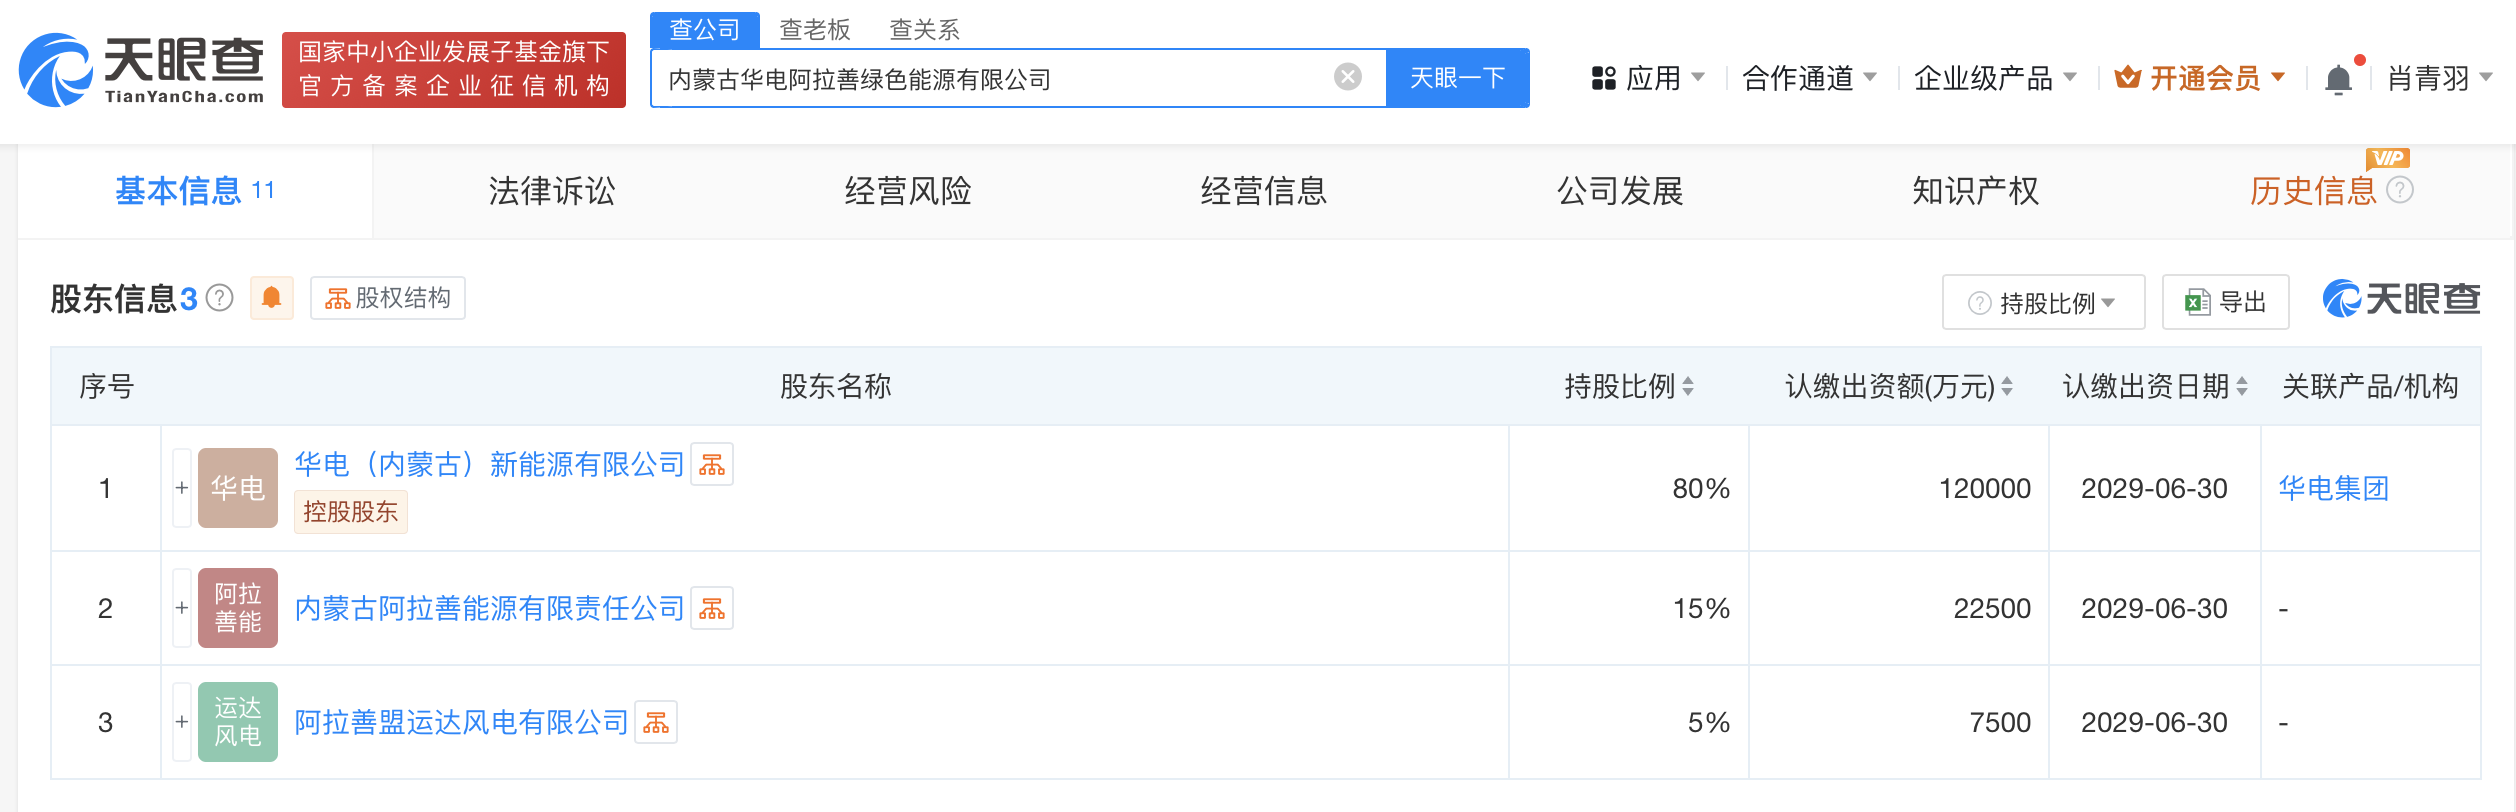The height and width of the screenshot is (812, 2516).
Task: Select the 查老板 search tab
Action: [814, 30]
